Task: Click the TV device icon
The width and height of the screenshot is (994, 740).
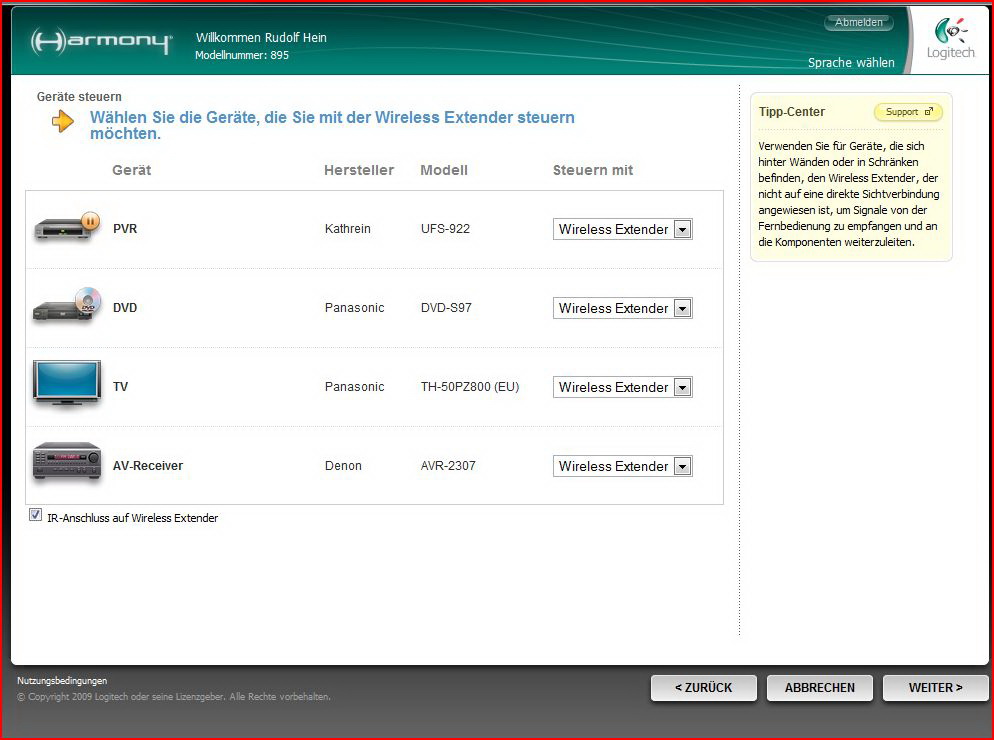Action: click(x=66, y=385)
